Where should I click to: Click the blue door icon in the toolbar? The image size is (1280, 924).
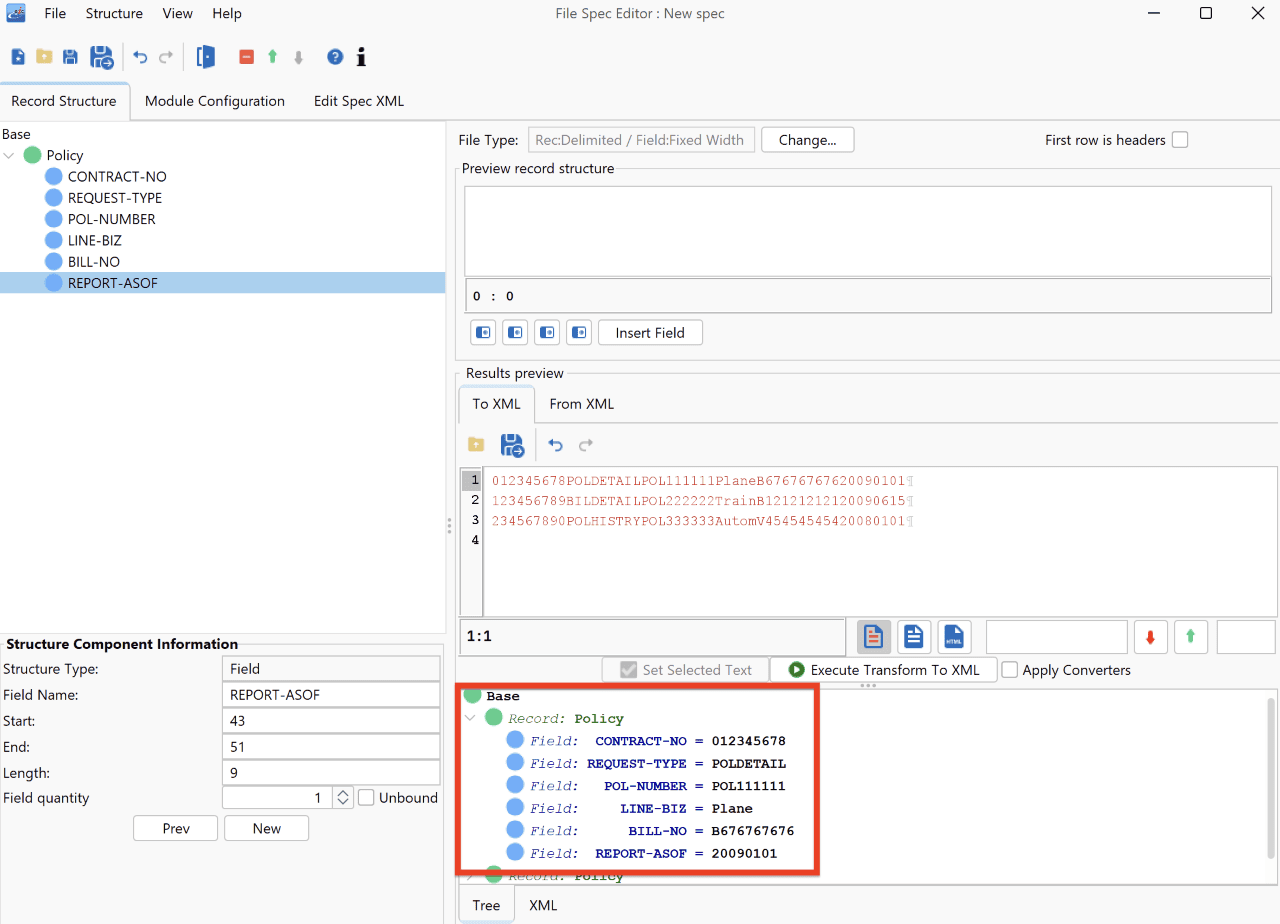coord(206,57)
